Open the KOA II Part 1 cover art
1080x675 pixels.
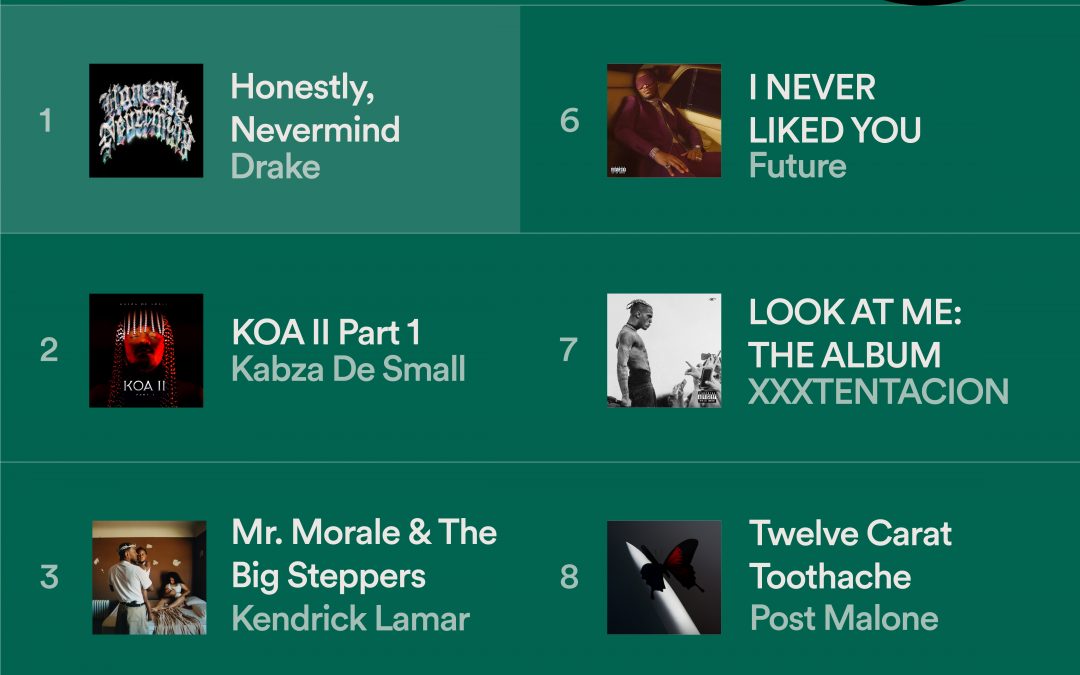[x=146, y=351]
